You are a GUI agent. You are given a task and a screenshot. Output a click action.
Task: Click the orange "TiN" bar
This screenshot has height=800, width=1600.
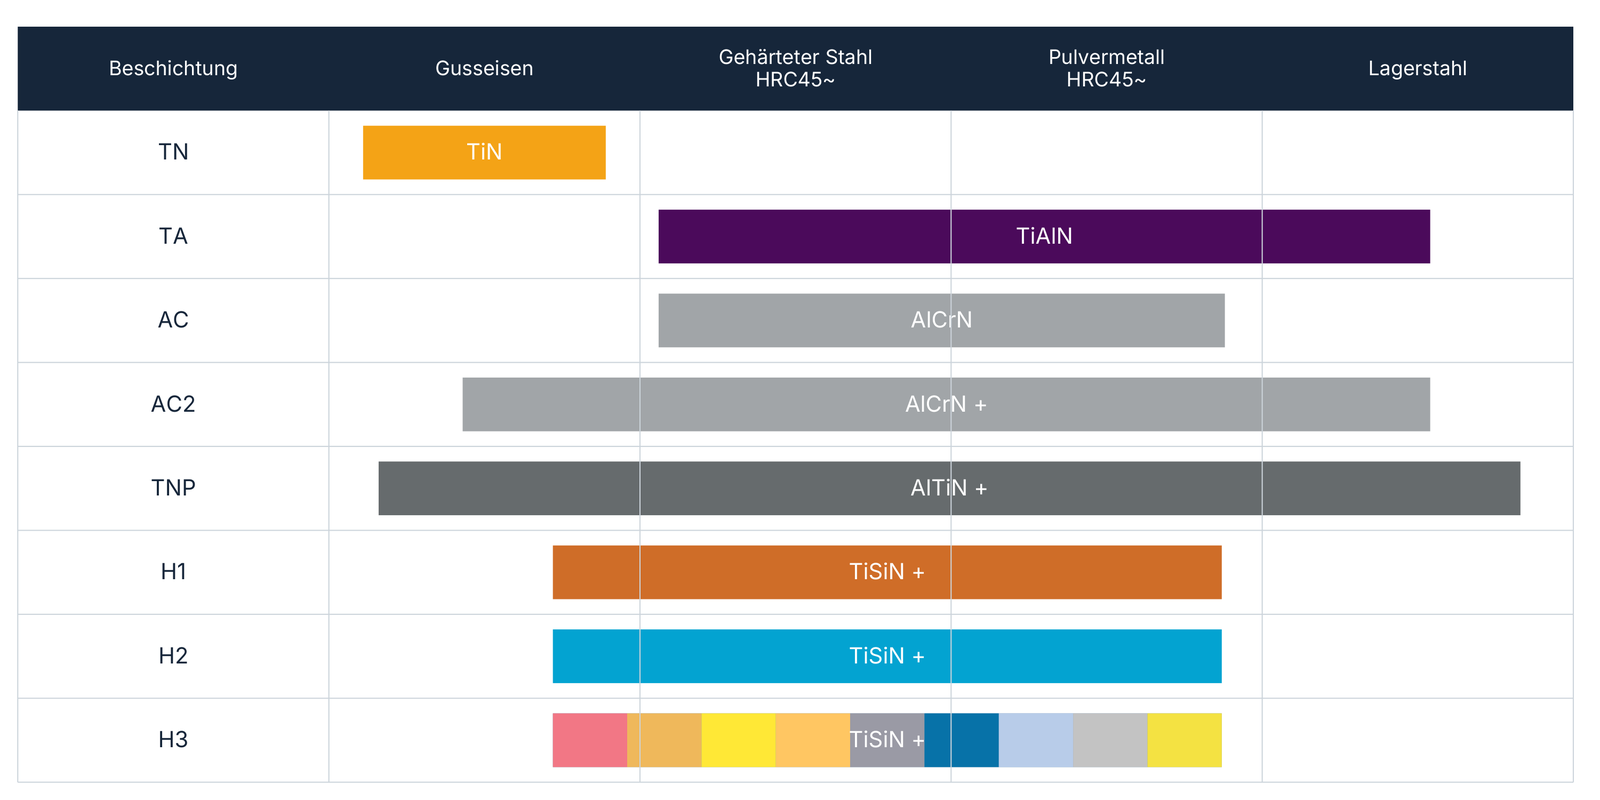[x=484, y=152]
